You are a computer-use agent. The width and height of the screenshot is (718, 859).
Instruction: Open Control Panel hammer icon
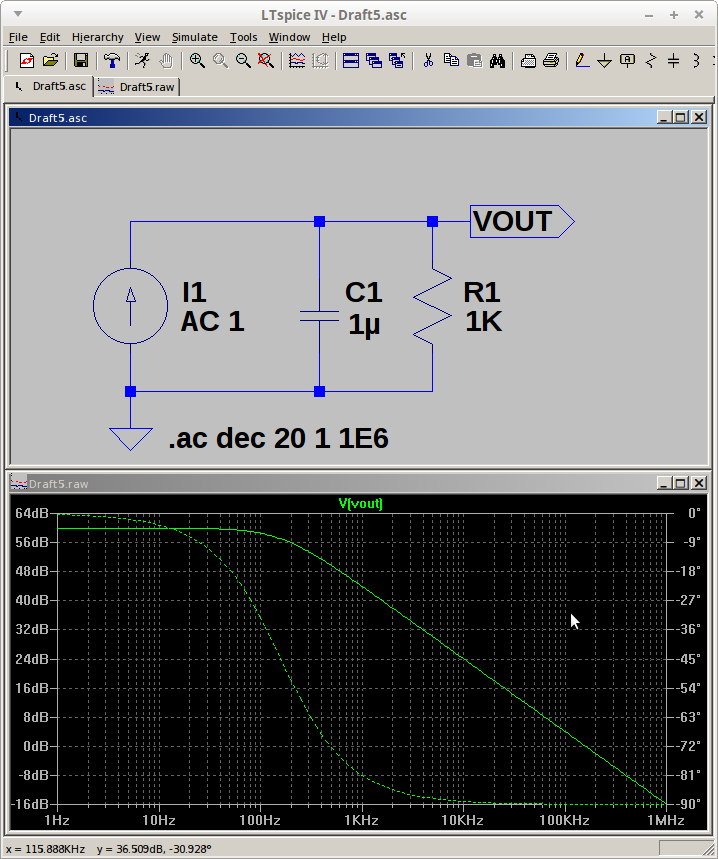tap(112, 60)
